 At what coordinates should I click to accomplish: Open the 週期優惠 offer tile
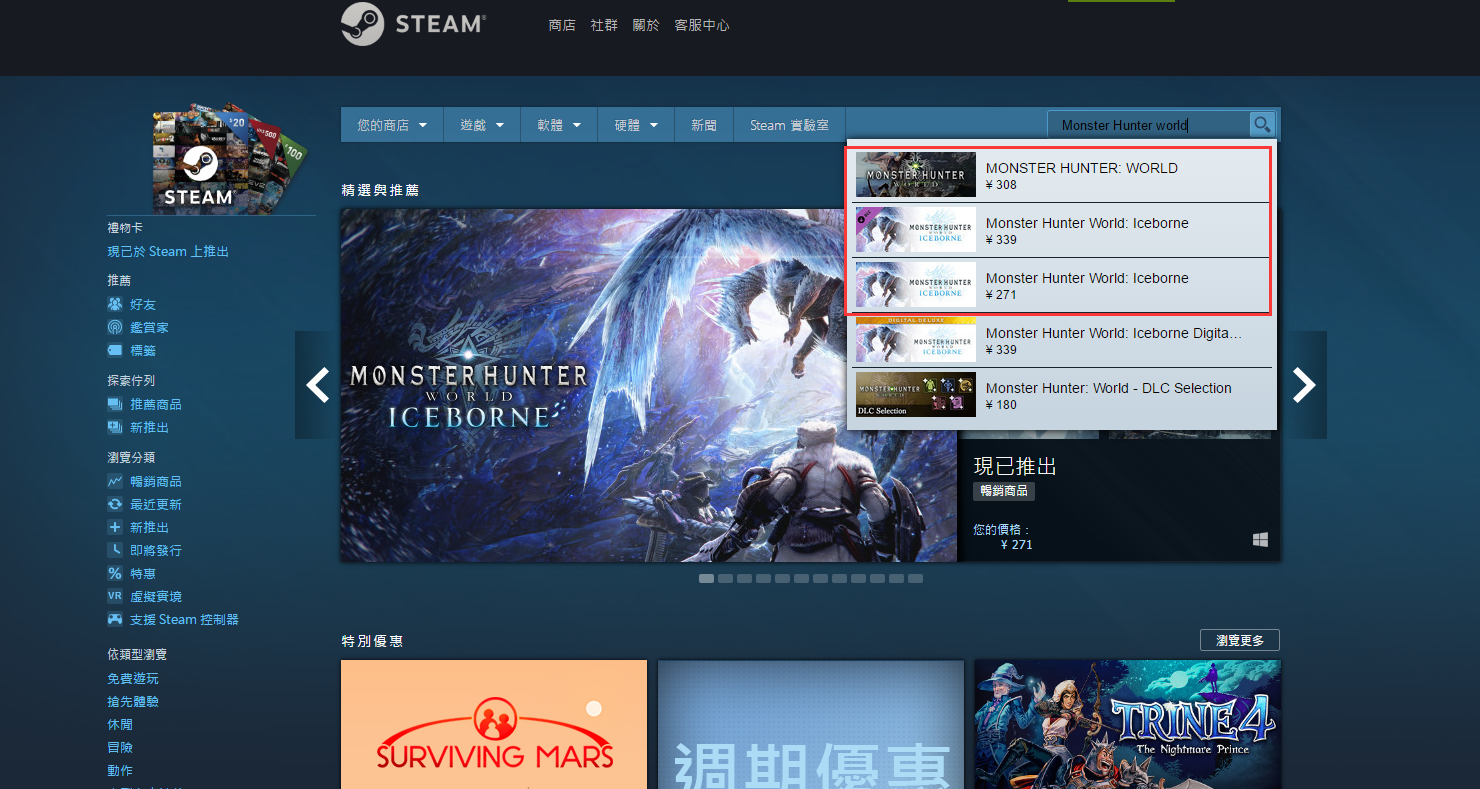tap(811, 724)
